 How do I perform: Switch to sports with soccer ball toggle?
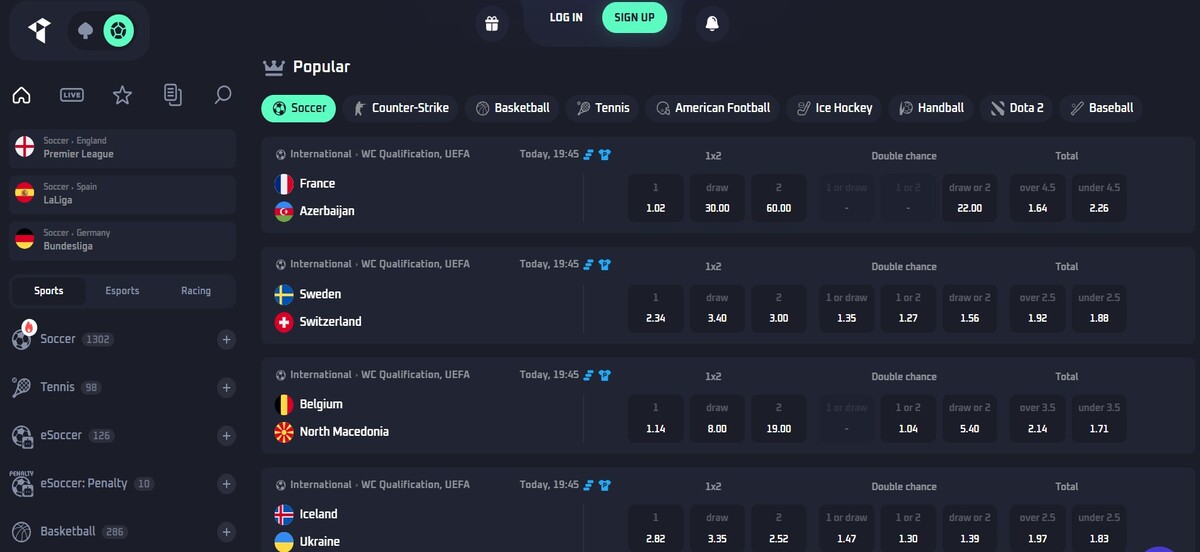click(118, 31)
